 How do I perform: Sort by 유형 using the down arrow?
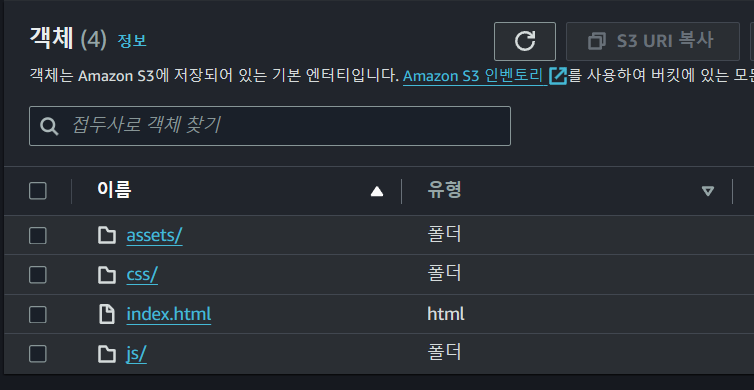pos(708,191)
